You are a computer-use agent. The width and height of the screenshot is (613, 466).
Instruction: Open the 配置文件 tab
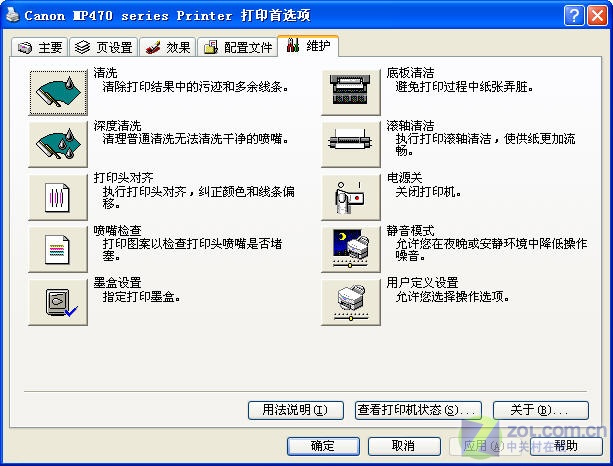[237, 47]
